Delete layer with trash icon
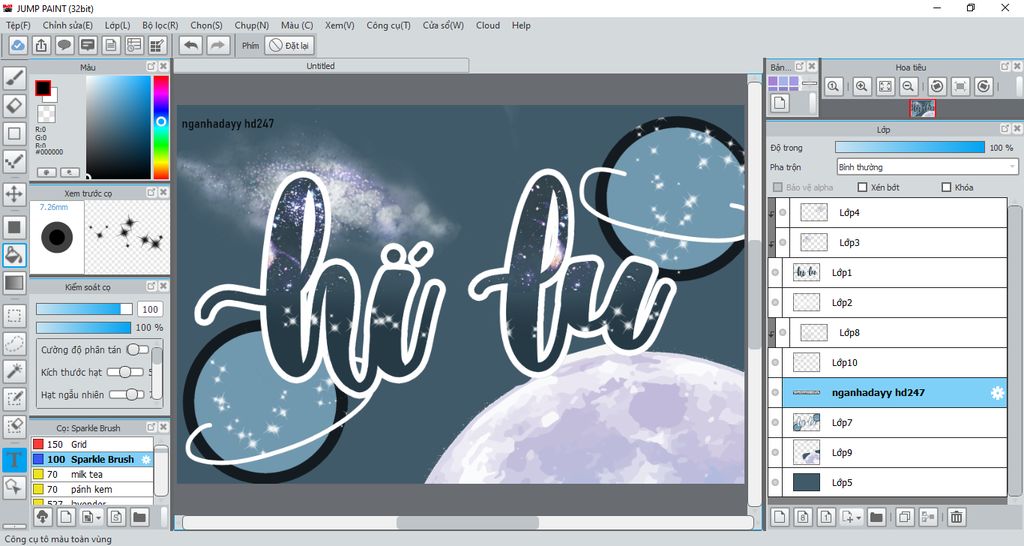This screenshot has width=1024, height=546. pos(956,517)
